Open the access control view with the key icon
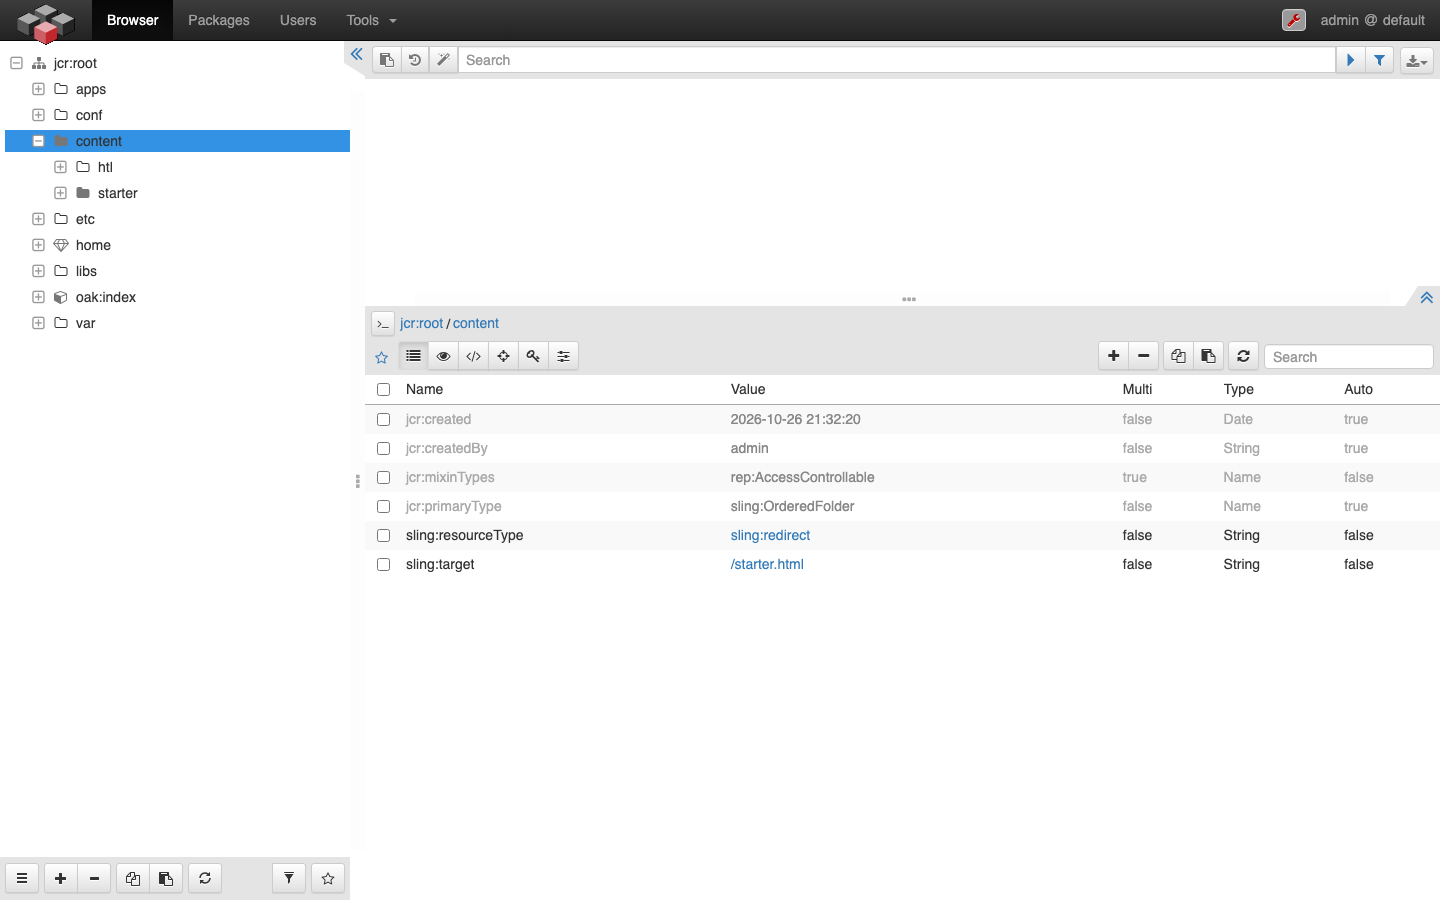Screen dimensions: 1440x900 [534, 356]
